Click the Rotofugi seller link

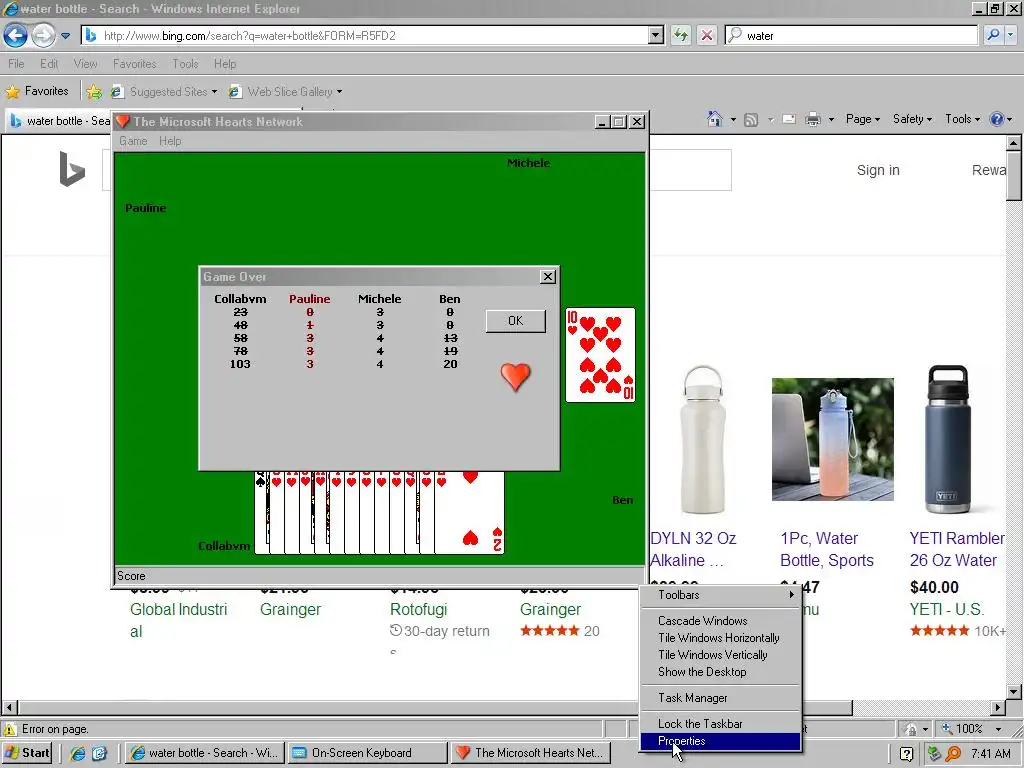418,609
